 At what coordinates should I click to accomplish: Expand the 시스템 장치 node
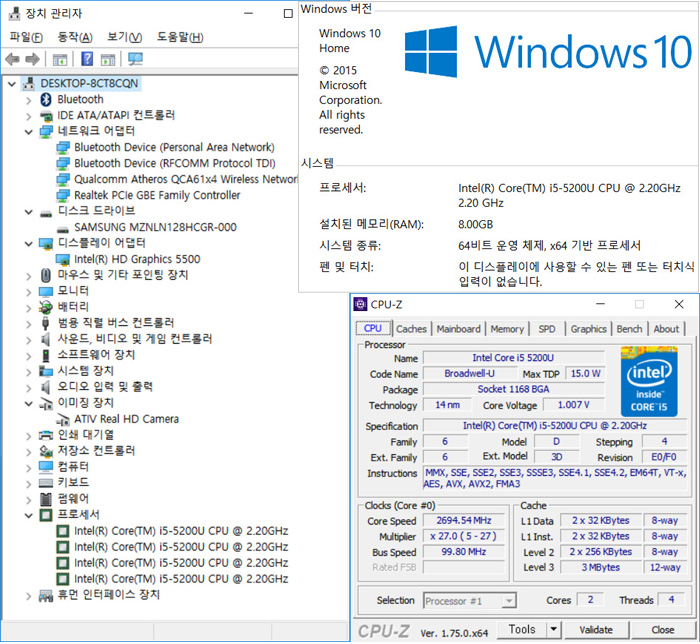[x=29, y=372]
